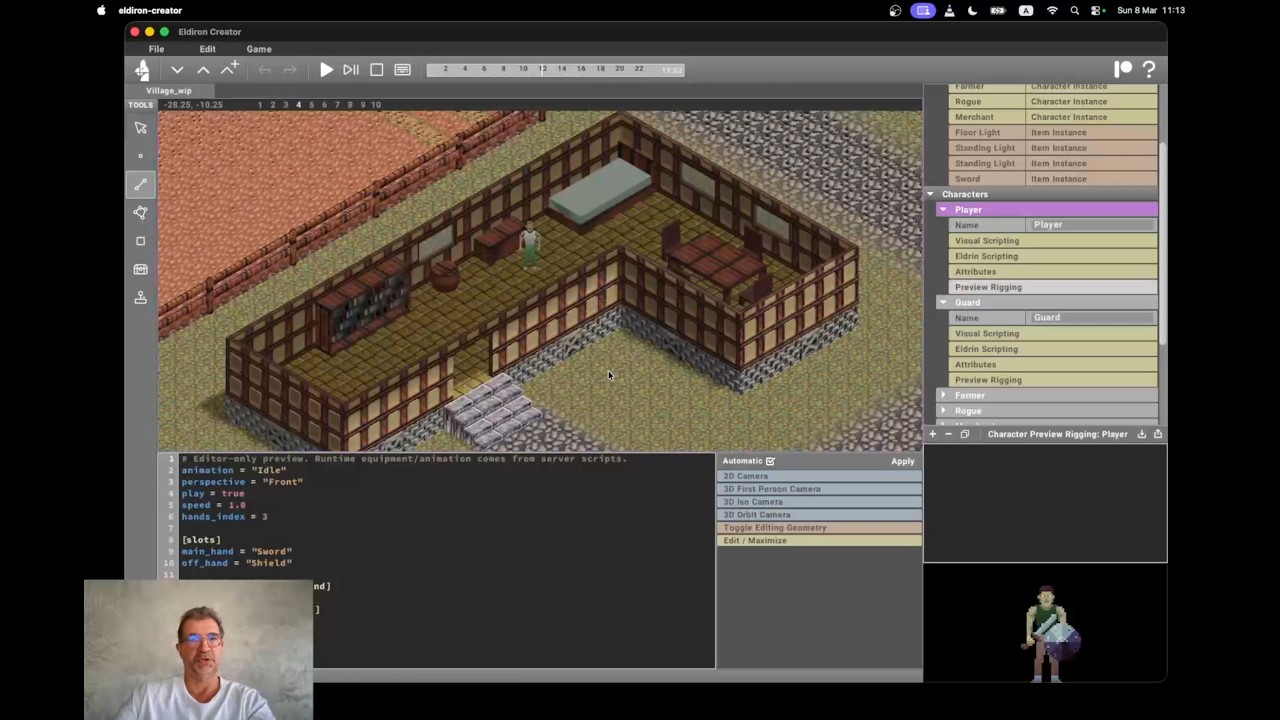Select 3D First Person Camera option
The height and width of the screenshot is (720, 1280).
820,489
